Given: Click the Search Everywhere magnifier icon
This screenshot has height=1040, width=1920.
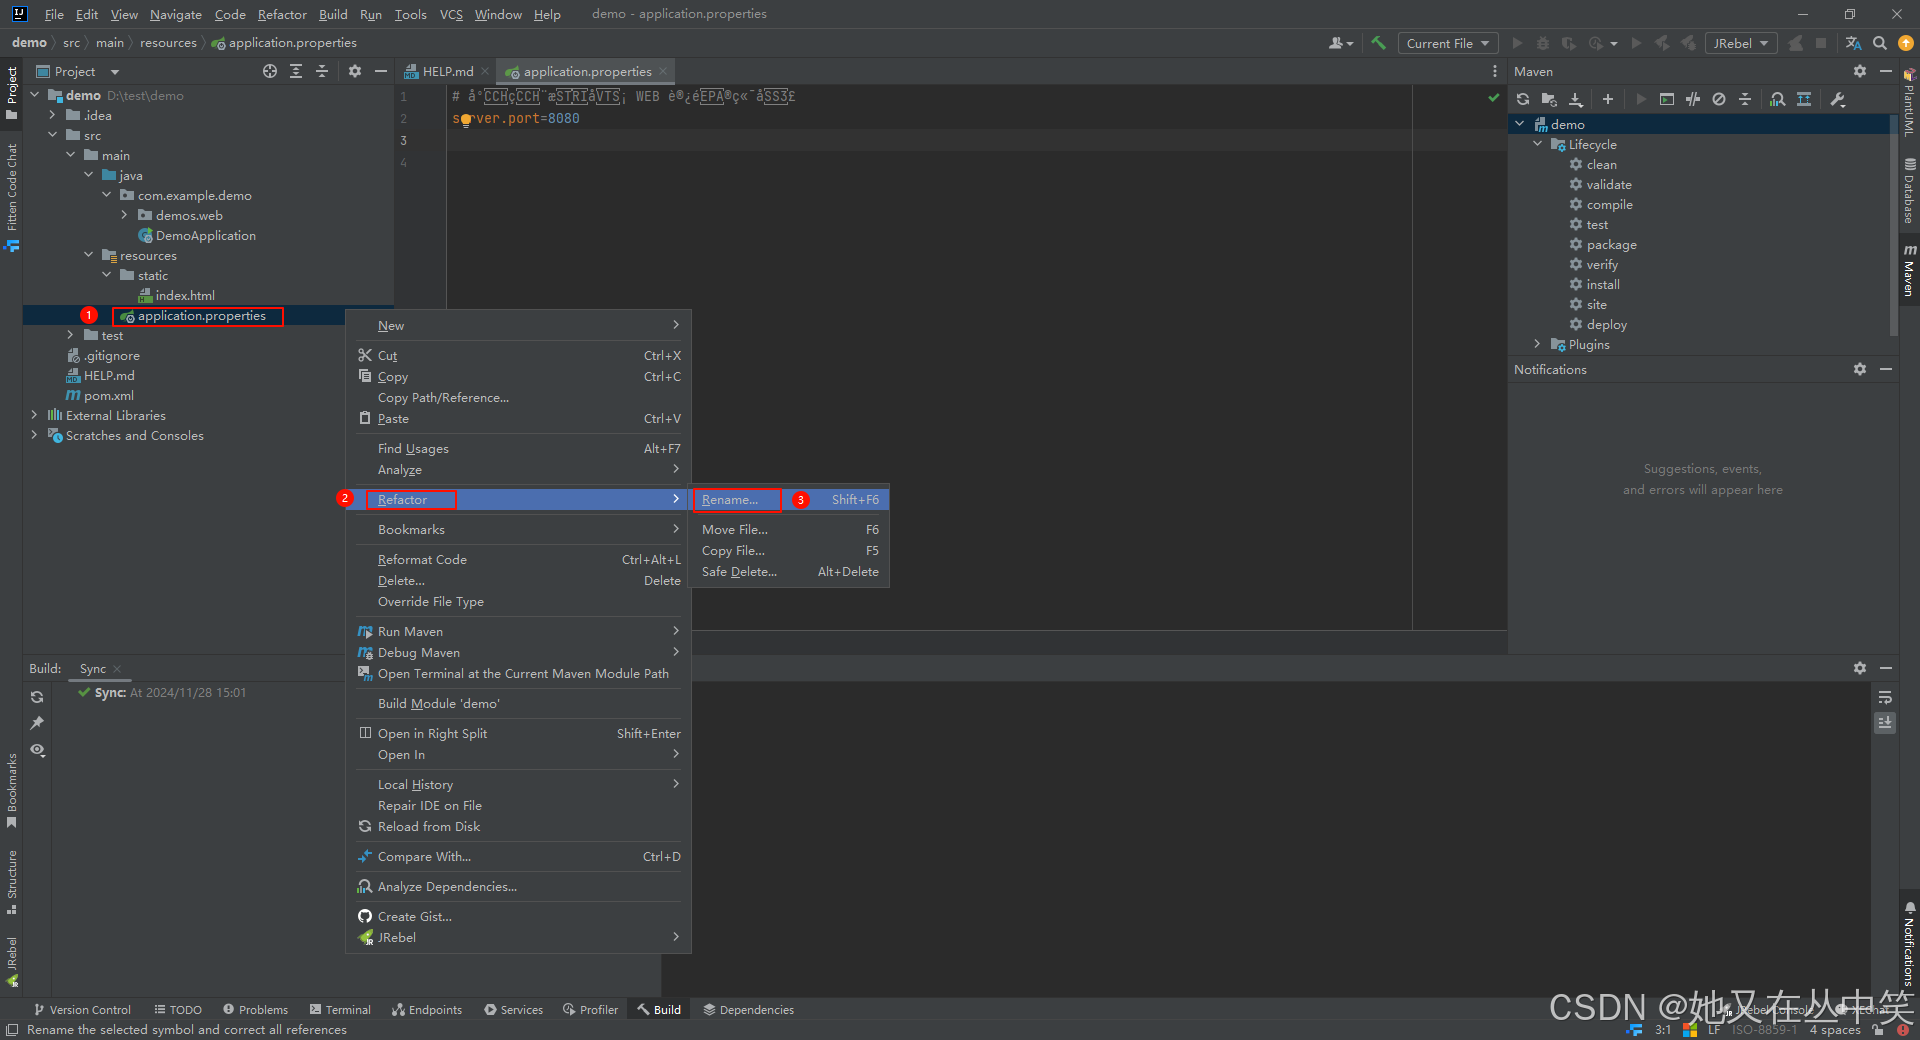Looking at the screenshot, I should click(x=1880, y=43).
